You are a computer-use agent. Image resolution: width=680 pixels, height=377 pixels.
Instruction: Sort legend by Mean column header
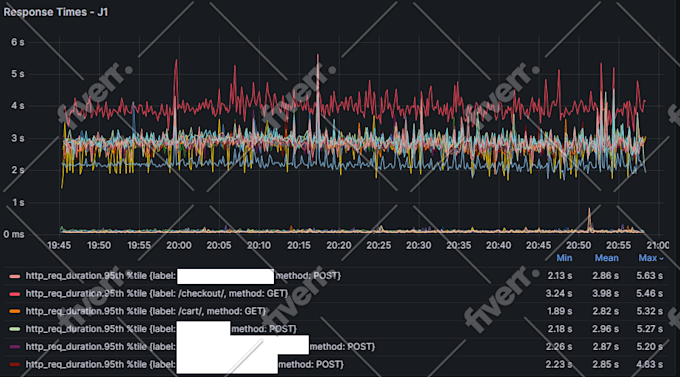[x=606, y=258]
